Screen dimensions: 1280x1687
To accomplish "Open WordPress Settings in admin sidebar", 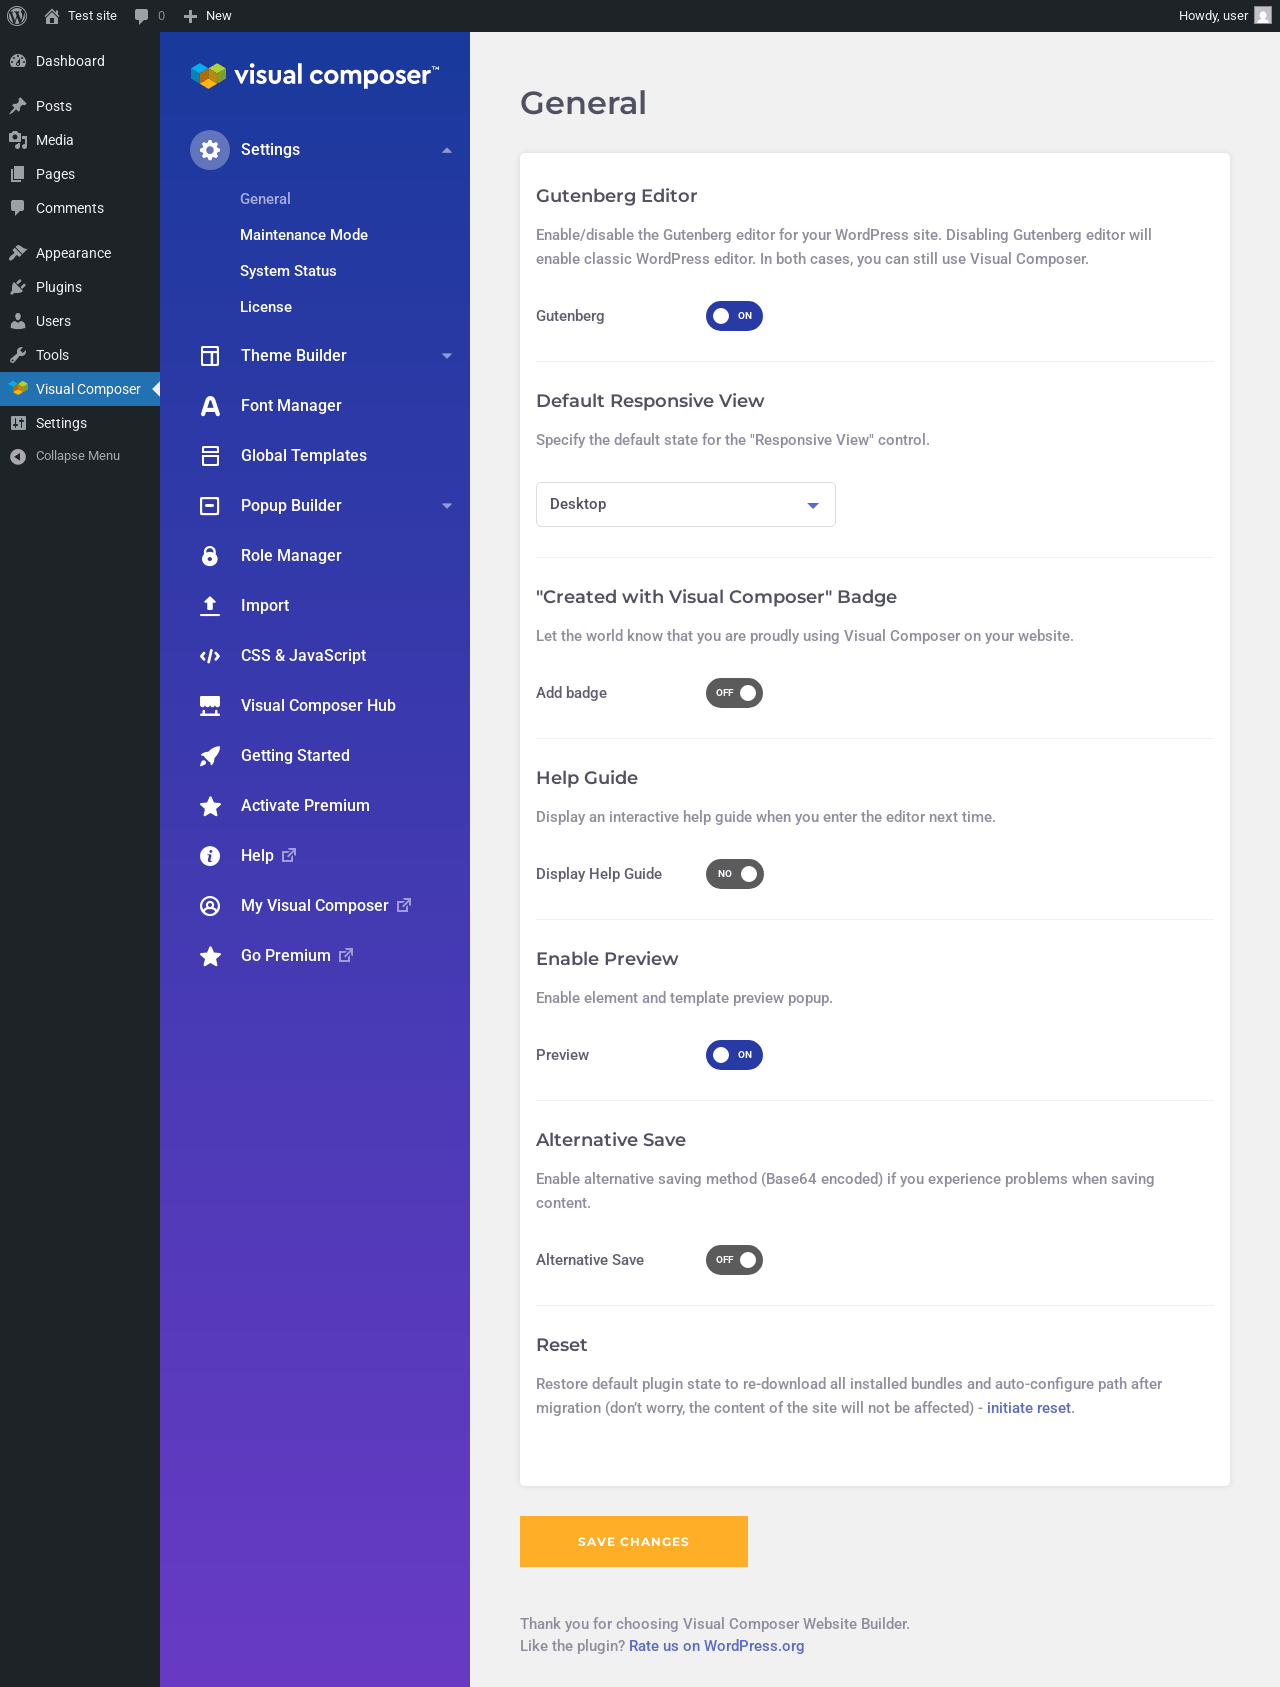I will tap(80, 423).
